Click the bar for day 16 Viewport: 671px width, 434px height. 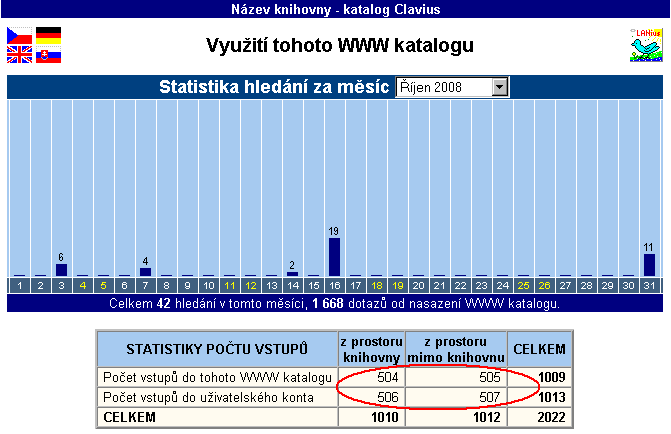(335, 257)
